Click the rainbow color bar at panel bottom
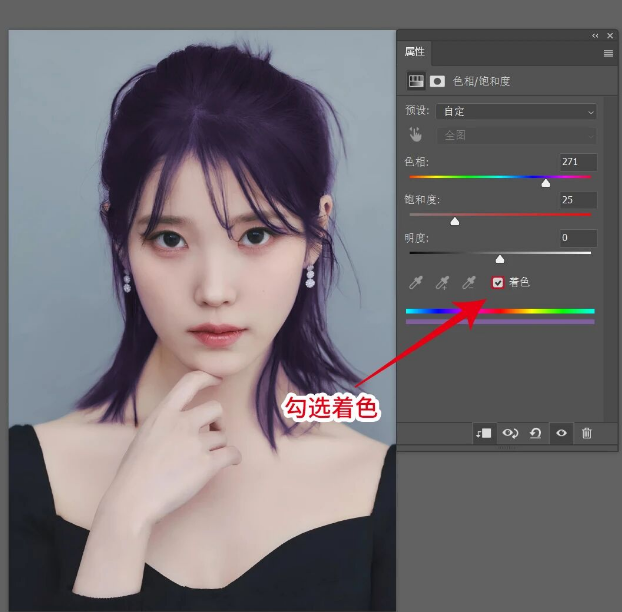The height and width of the screenshot is (612, 622). [500, 311]
